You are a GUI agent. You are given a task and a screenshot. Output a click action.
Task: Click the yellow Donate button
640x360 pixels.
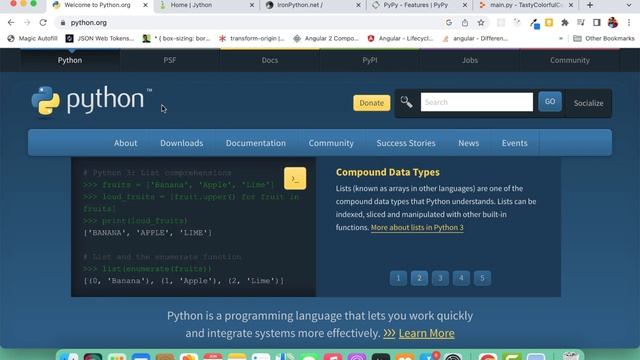pos(371,103)
